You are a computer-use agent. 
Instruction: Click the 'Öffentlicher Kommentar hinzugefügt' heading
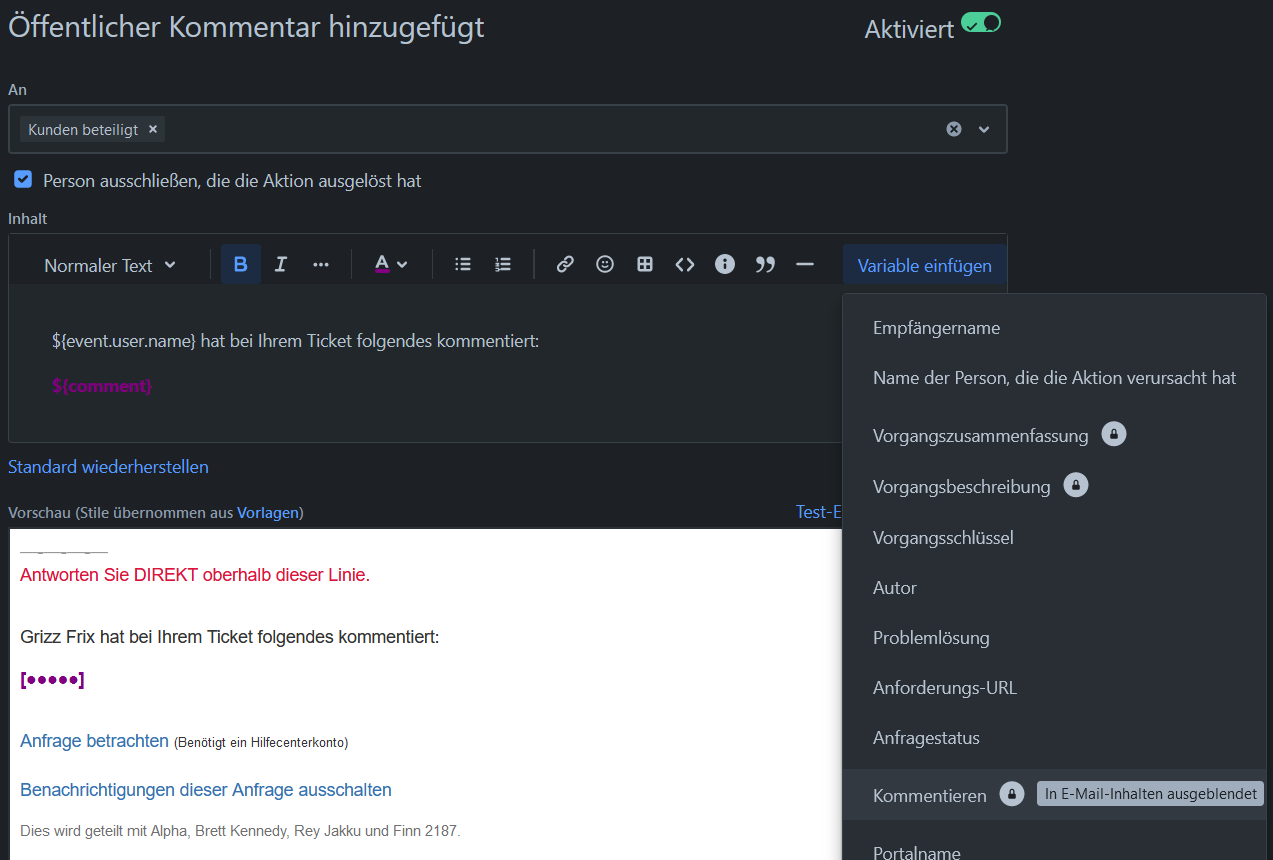[246, 27]
